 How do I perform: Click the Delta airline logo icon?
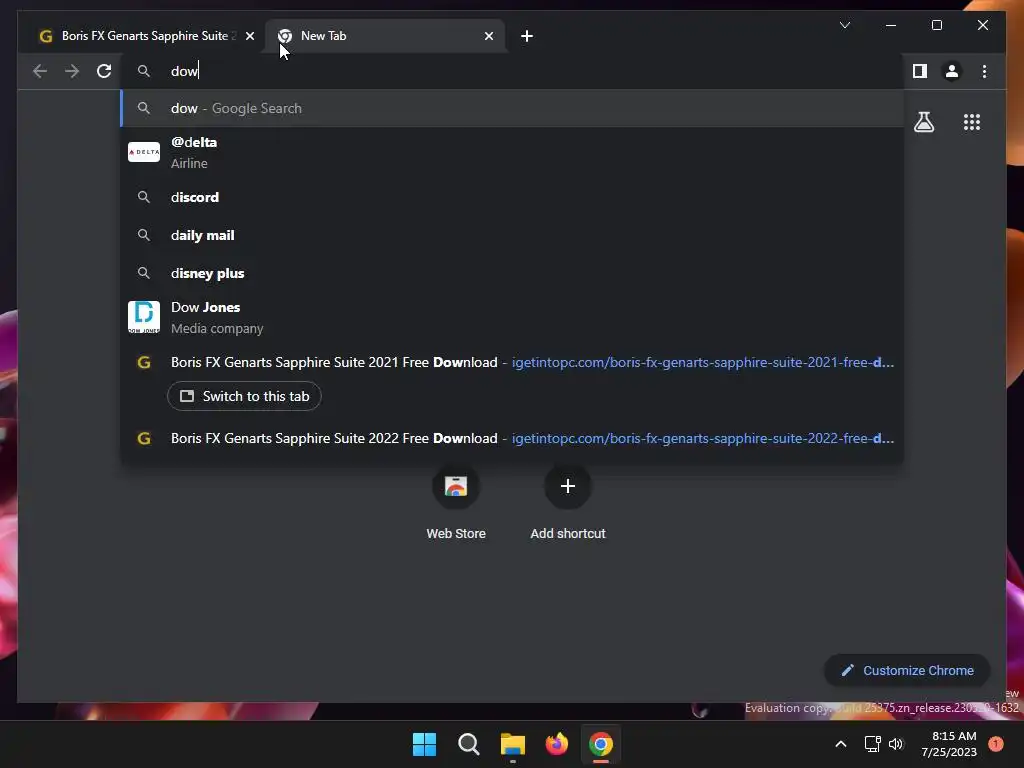(144, 152)
